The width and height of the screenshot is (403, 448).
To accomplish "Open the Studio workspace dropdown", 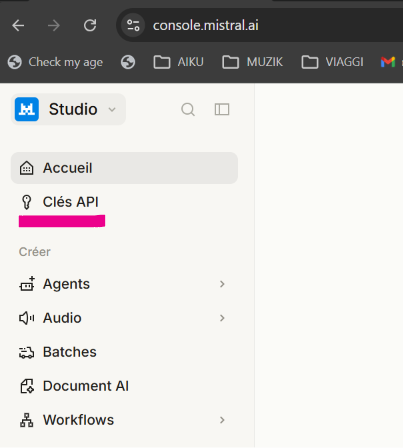I will tap(69, 109).
